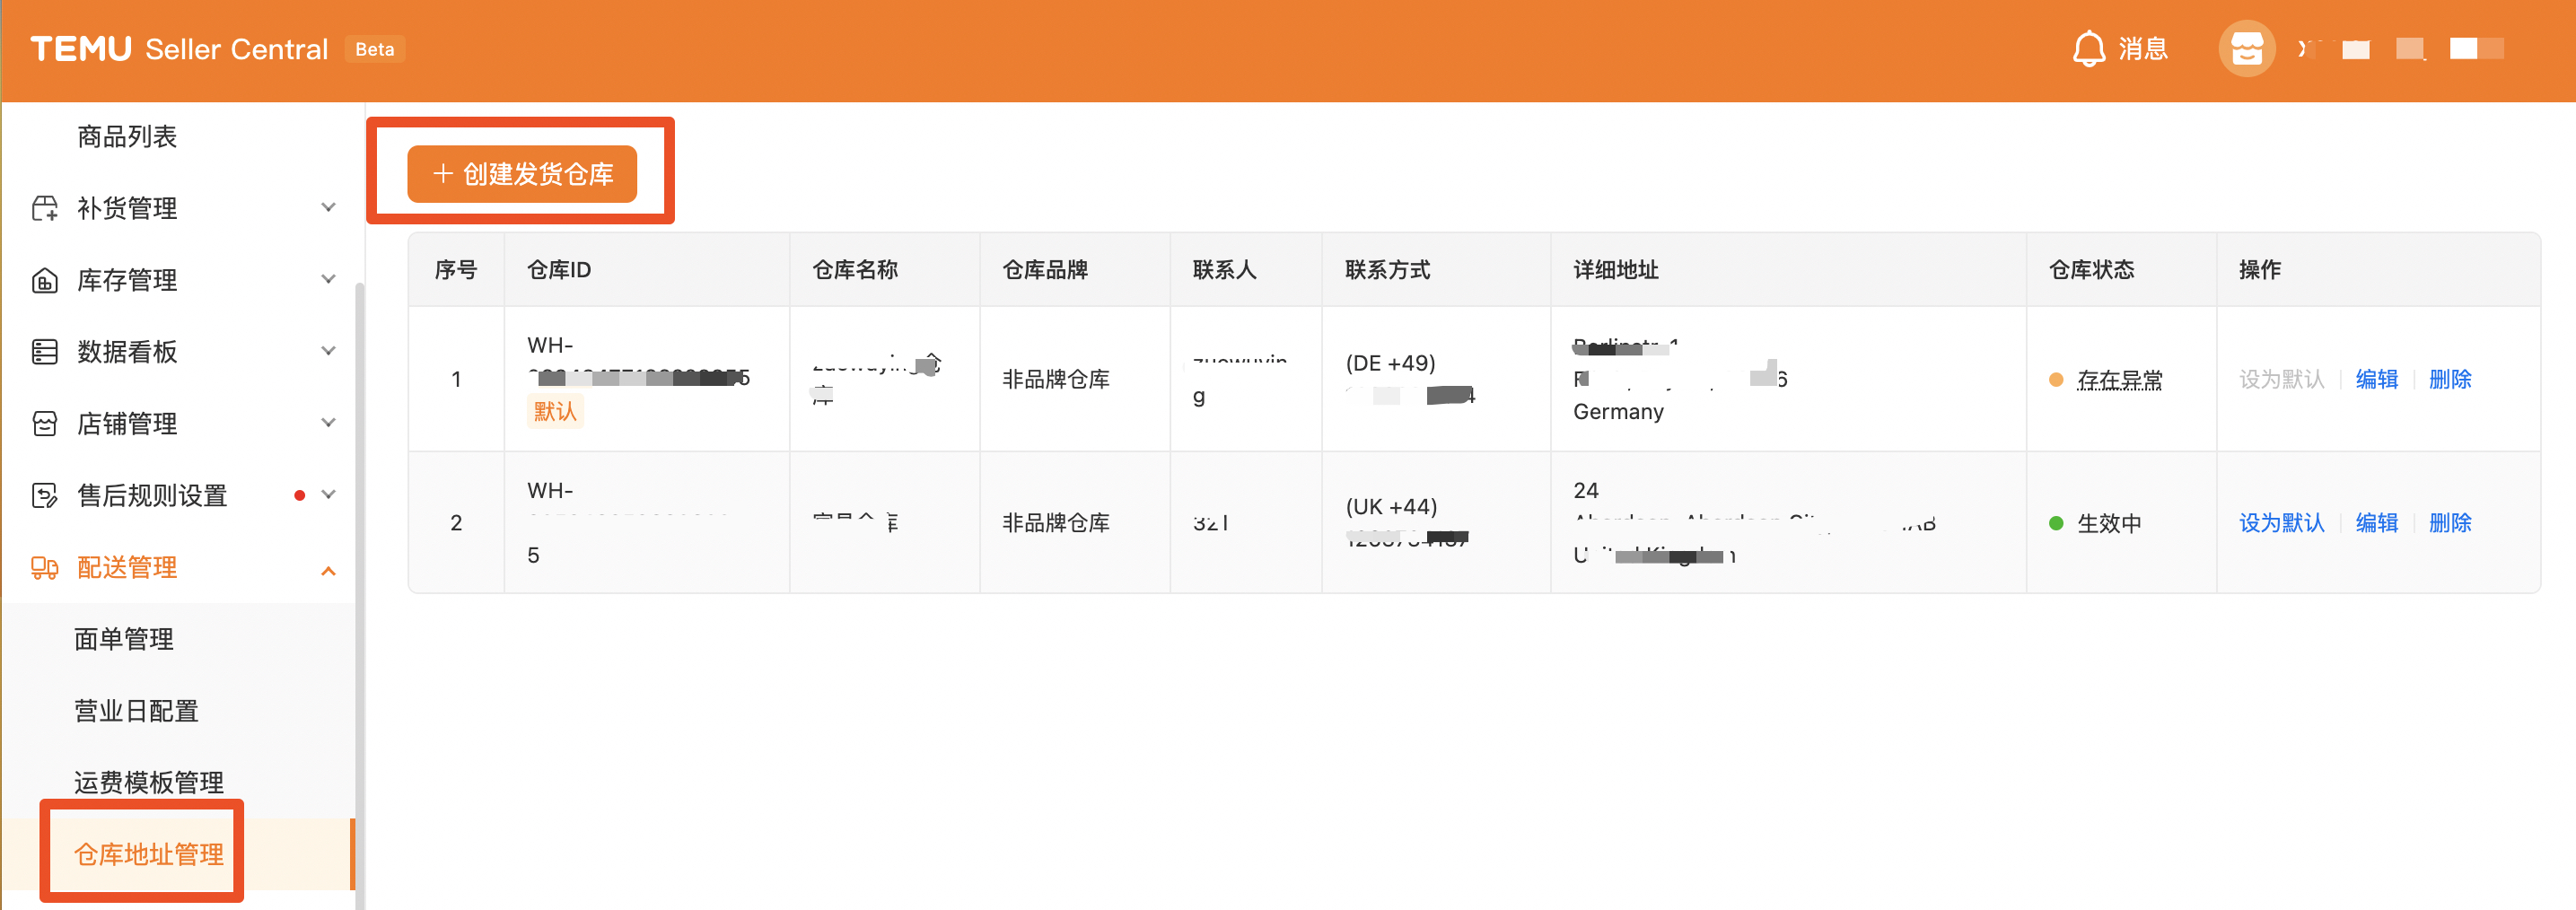Click the 存在异常 warehouse status
This screenshot has height=910, width=2576.
pyautogui.click(x=2119, y=380)
